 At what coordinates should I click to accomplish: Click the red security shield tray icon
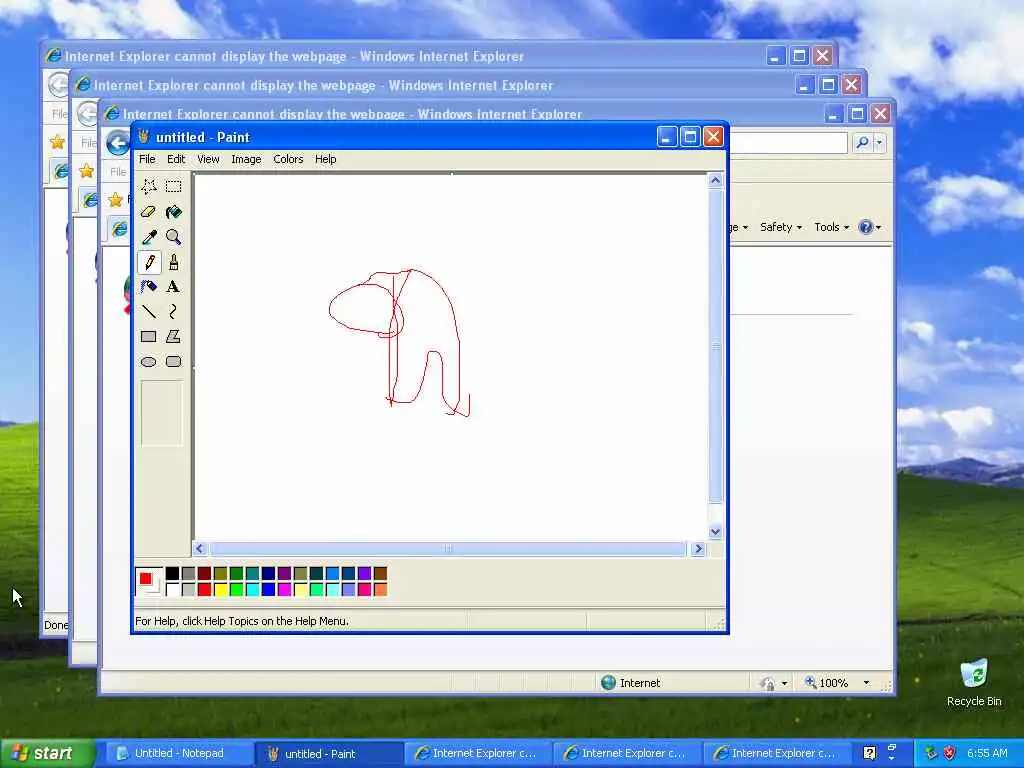click(x=950, y=753)
